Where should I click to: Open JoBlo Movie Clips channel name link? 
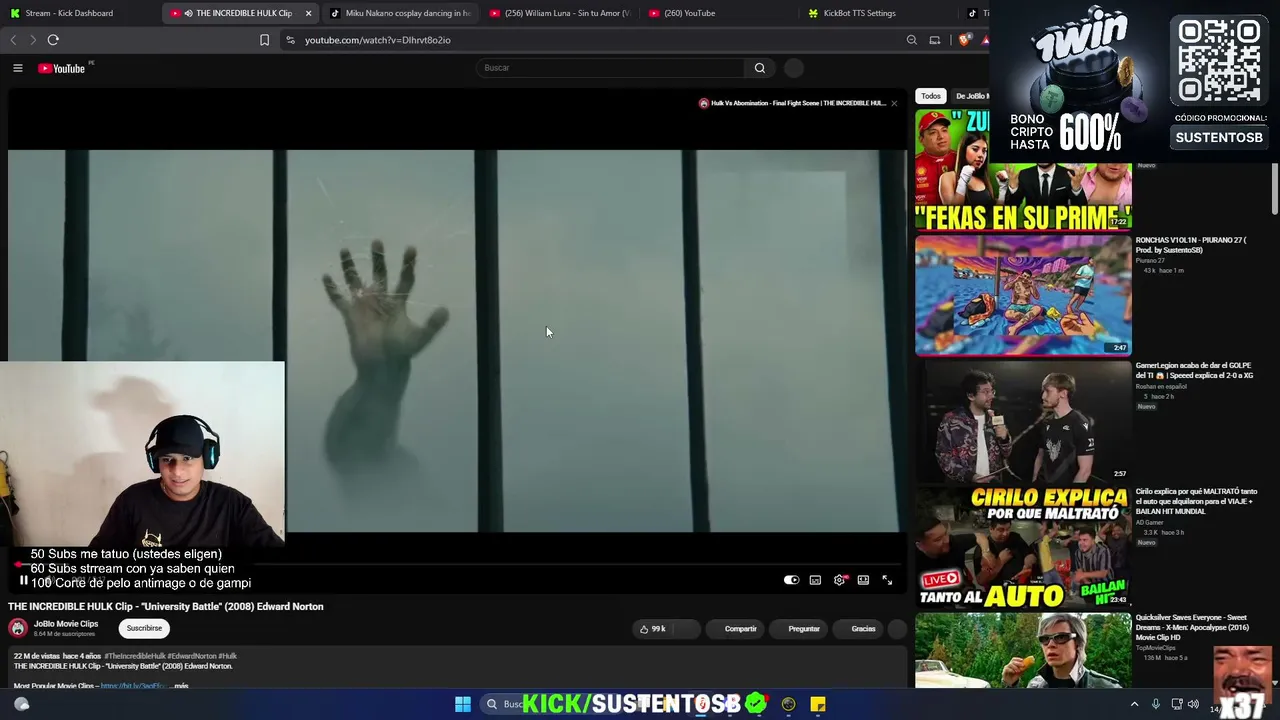coord(66,624)
